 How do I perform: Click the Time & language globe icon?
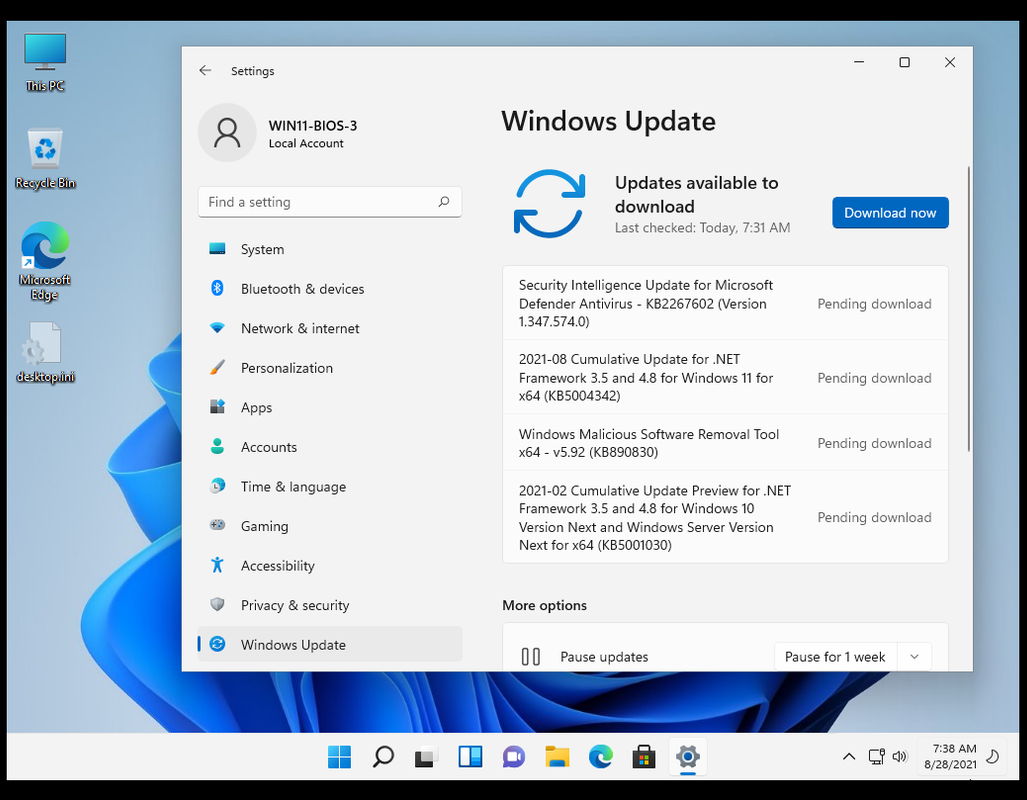click(x=217, y=486)
